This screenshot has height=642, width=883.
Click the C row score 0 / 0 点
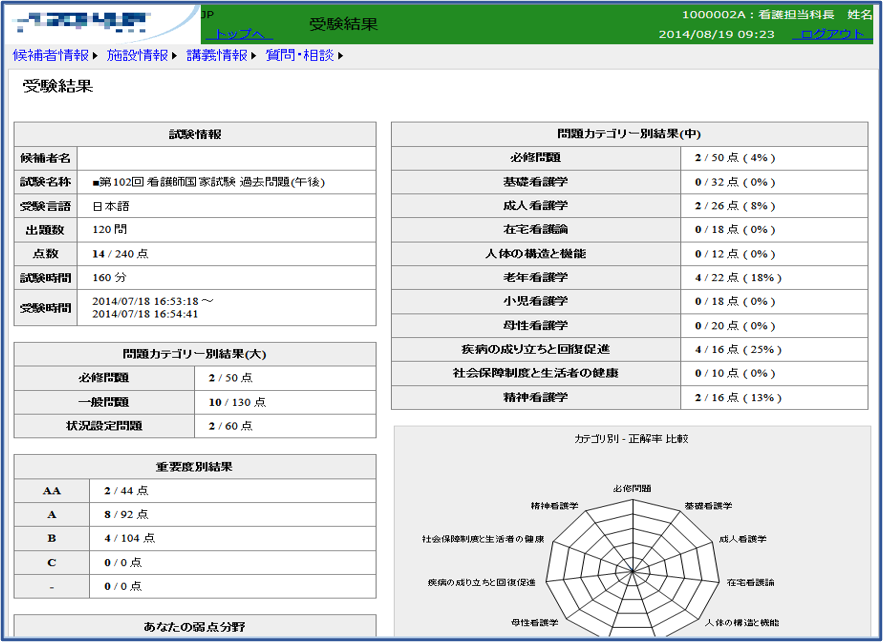coord(123,562)
